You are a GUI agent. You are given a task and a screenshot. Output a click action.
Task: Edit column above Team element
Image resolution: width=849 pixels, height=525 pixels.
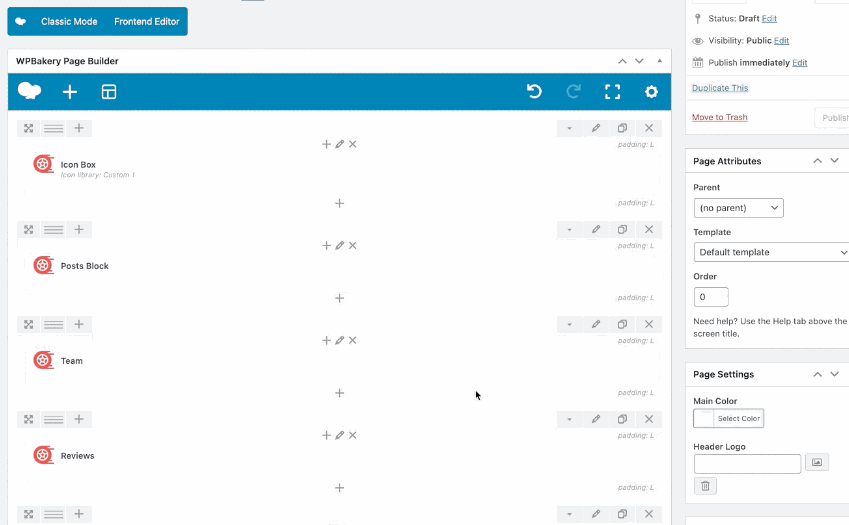[x=339, y=340]
